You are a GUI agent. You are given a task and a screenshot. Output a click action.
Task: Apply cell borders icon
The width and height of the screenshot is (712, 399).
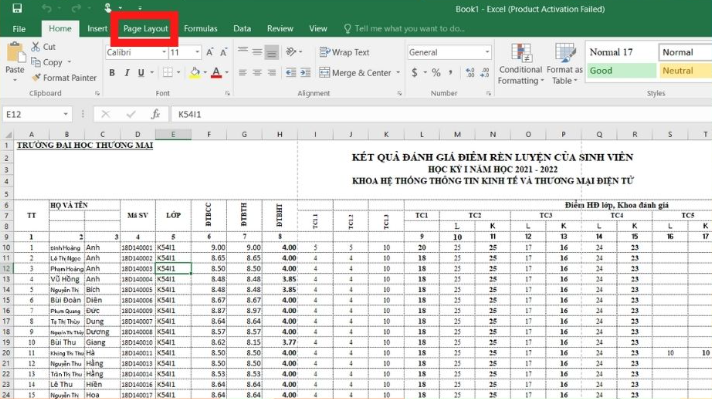click(x=168, y=72)
